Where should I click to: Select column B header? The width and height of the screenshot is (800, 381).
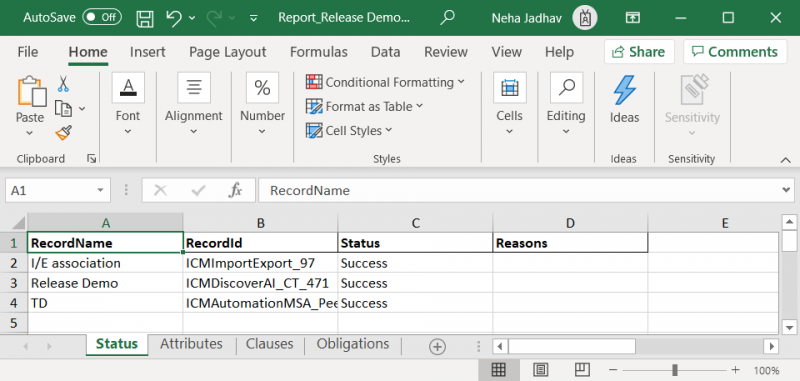(260, 223)
